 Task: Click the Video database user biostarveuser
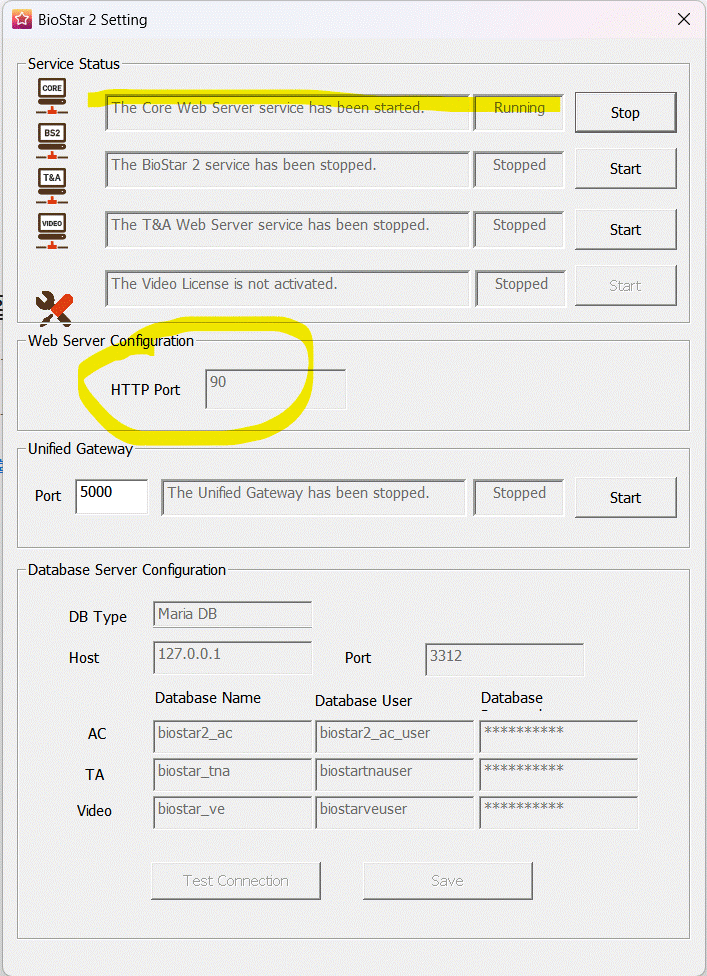(x=395, y=812)
